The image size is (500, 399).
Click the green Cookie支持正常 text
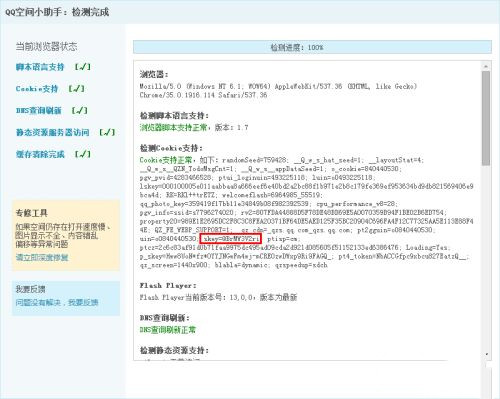point(166,160)
